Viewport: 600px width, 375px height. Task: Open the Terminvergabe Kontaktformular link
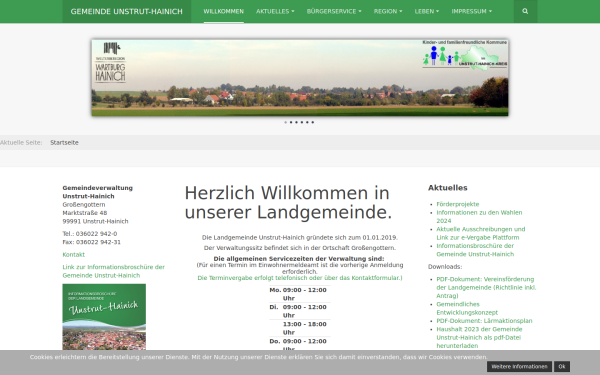click(x=300, y=278)
